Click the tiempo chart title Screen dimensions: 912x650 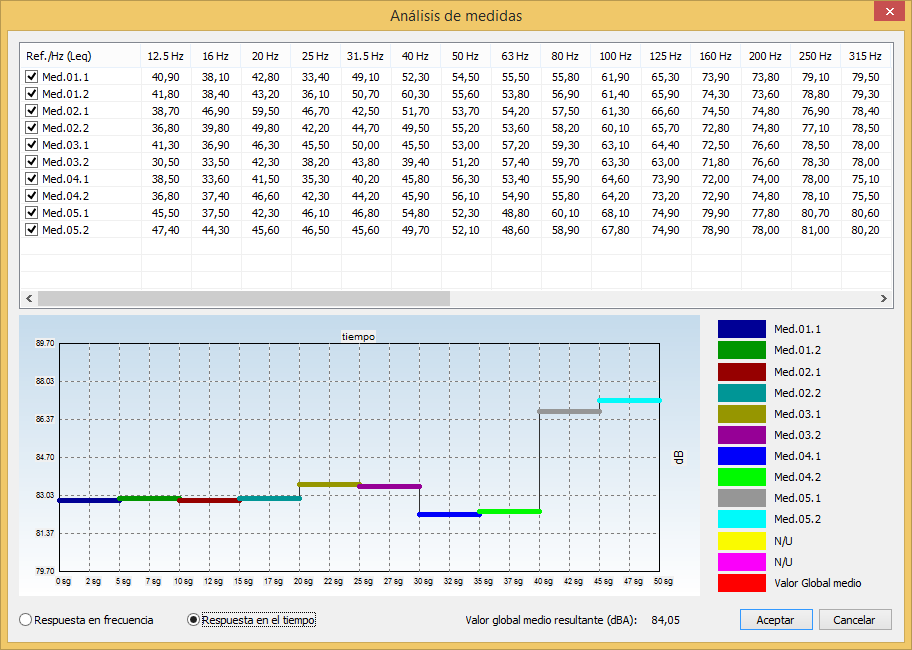358,336
